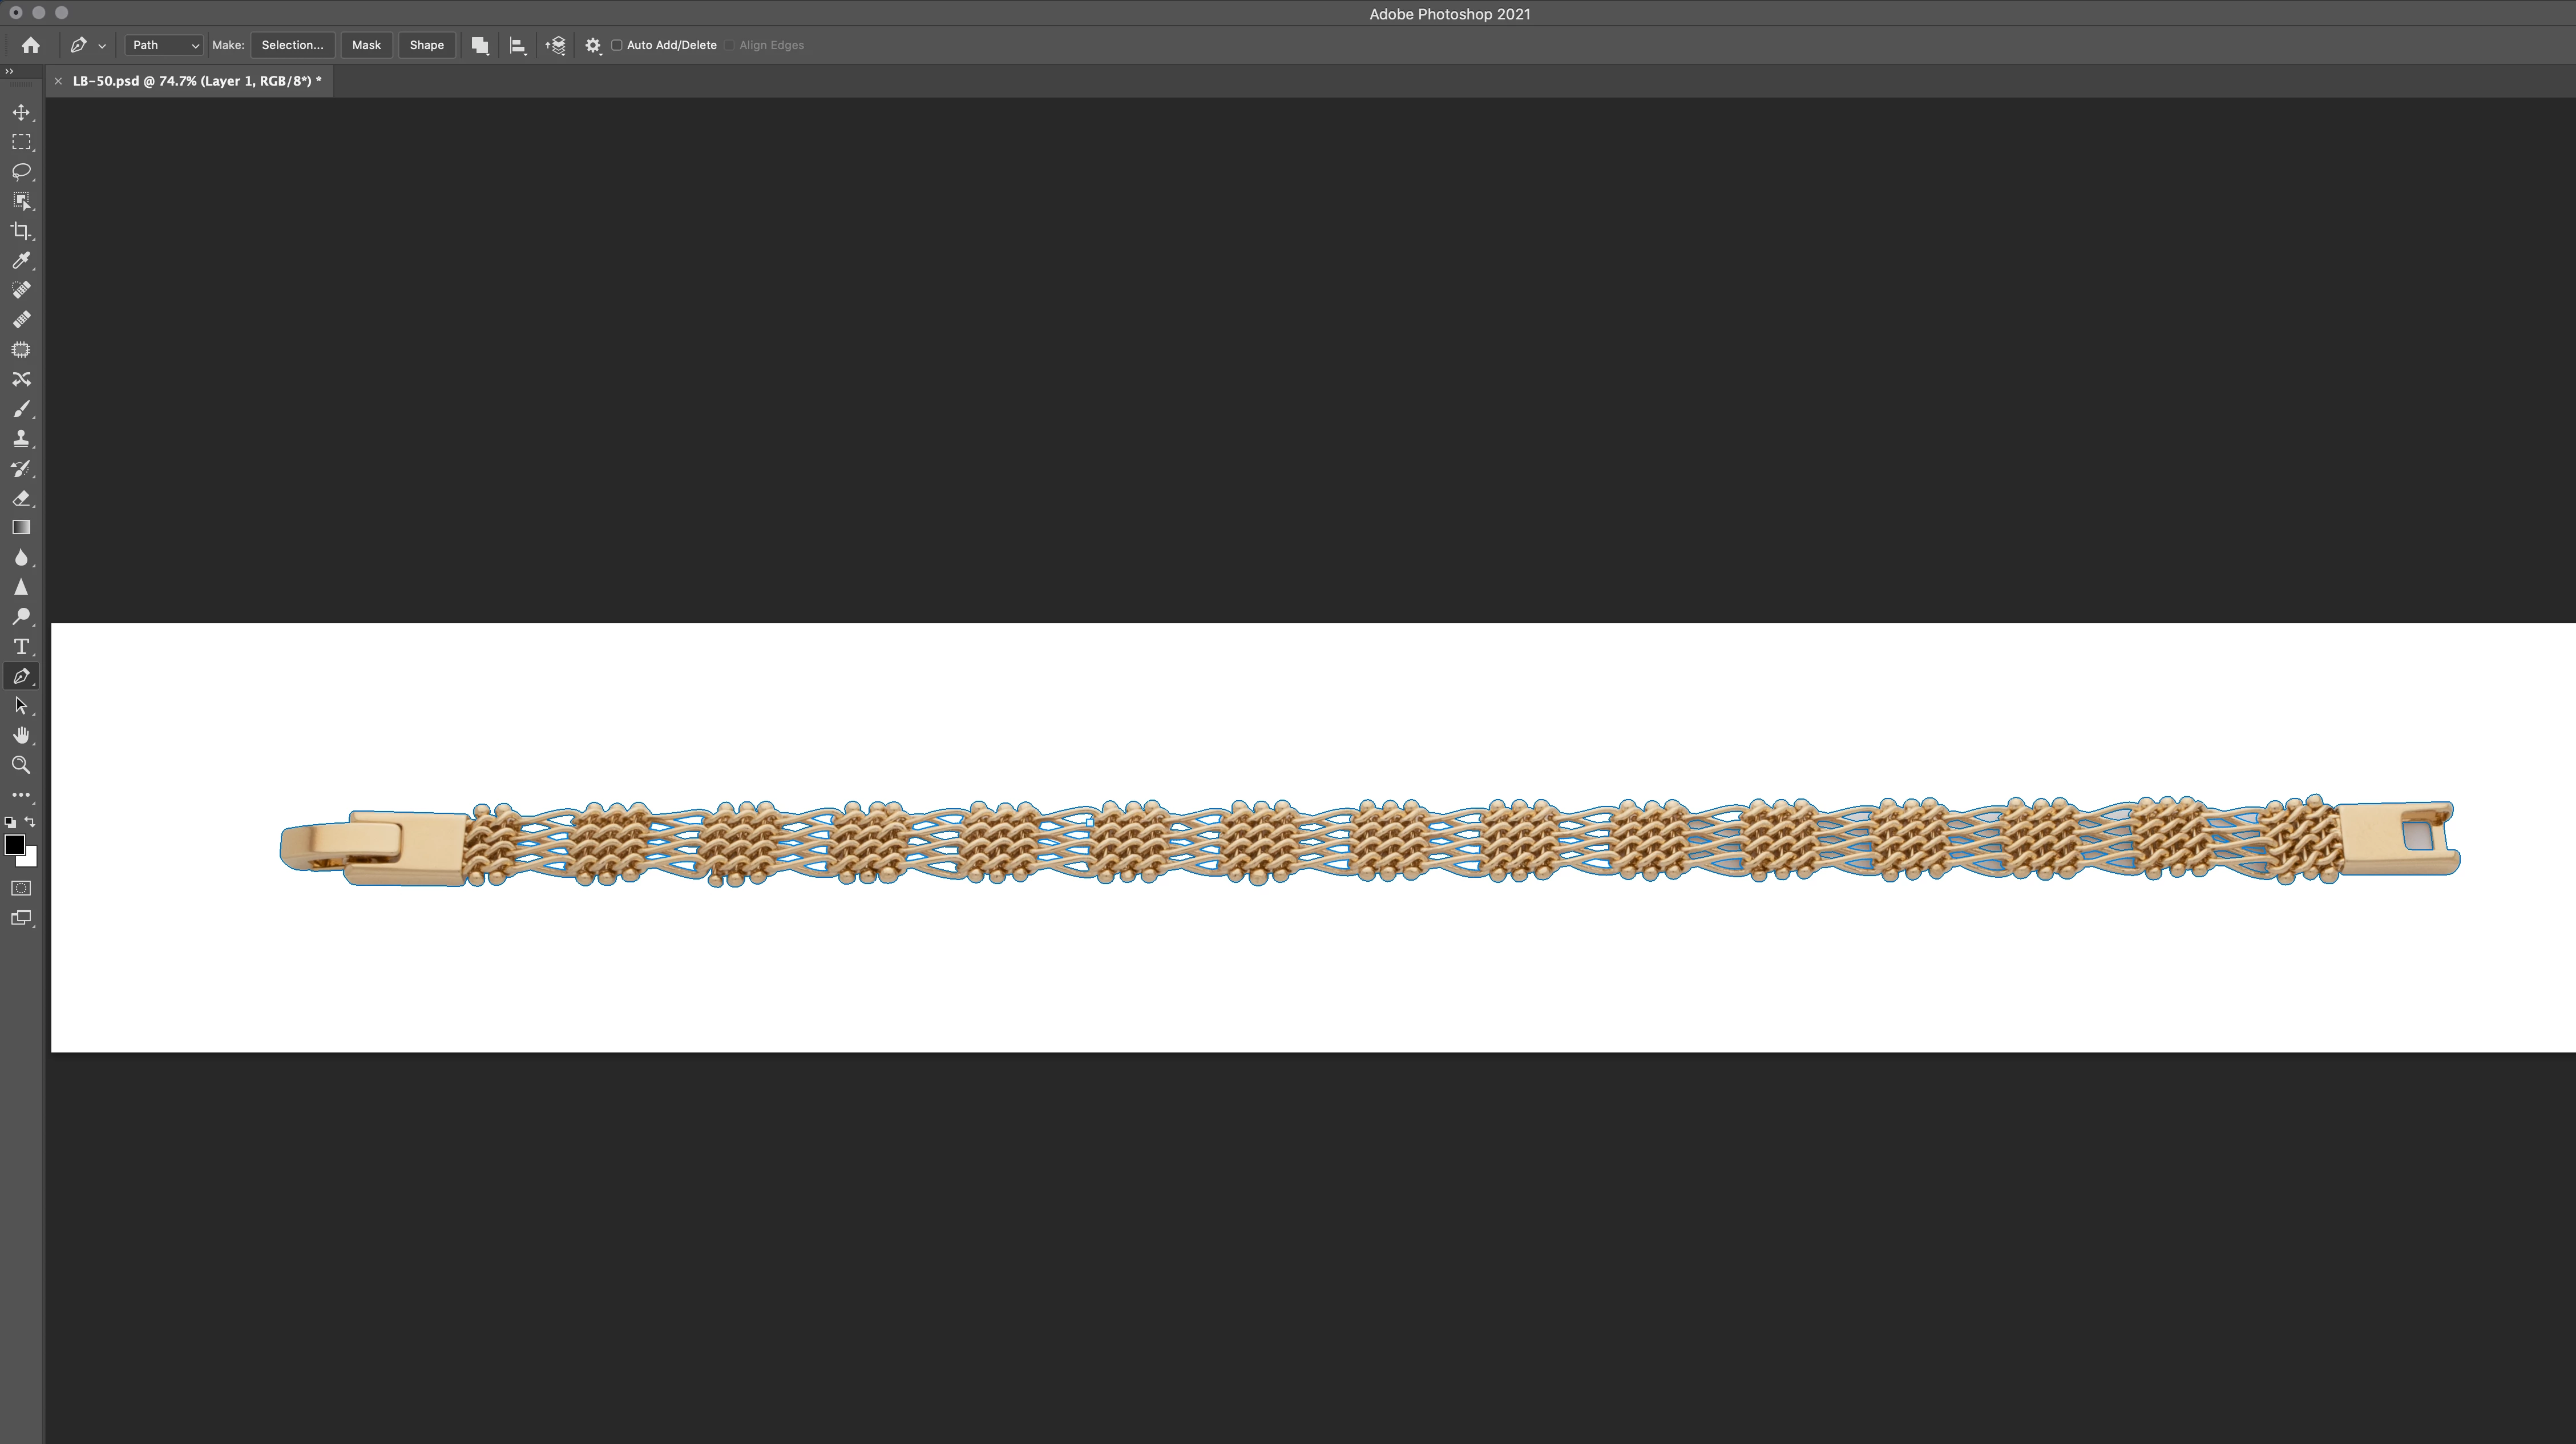
Task: Select the Lasso tool
Action: (21, 172)
